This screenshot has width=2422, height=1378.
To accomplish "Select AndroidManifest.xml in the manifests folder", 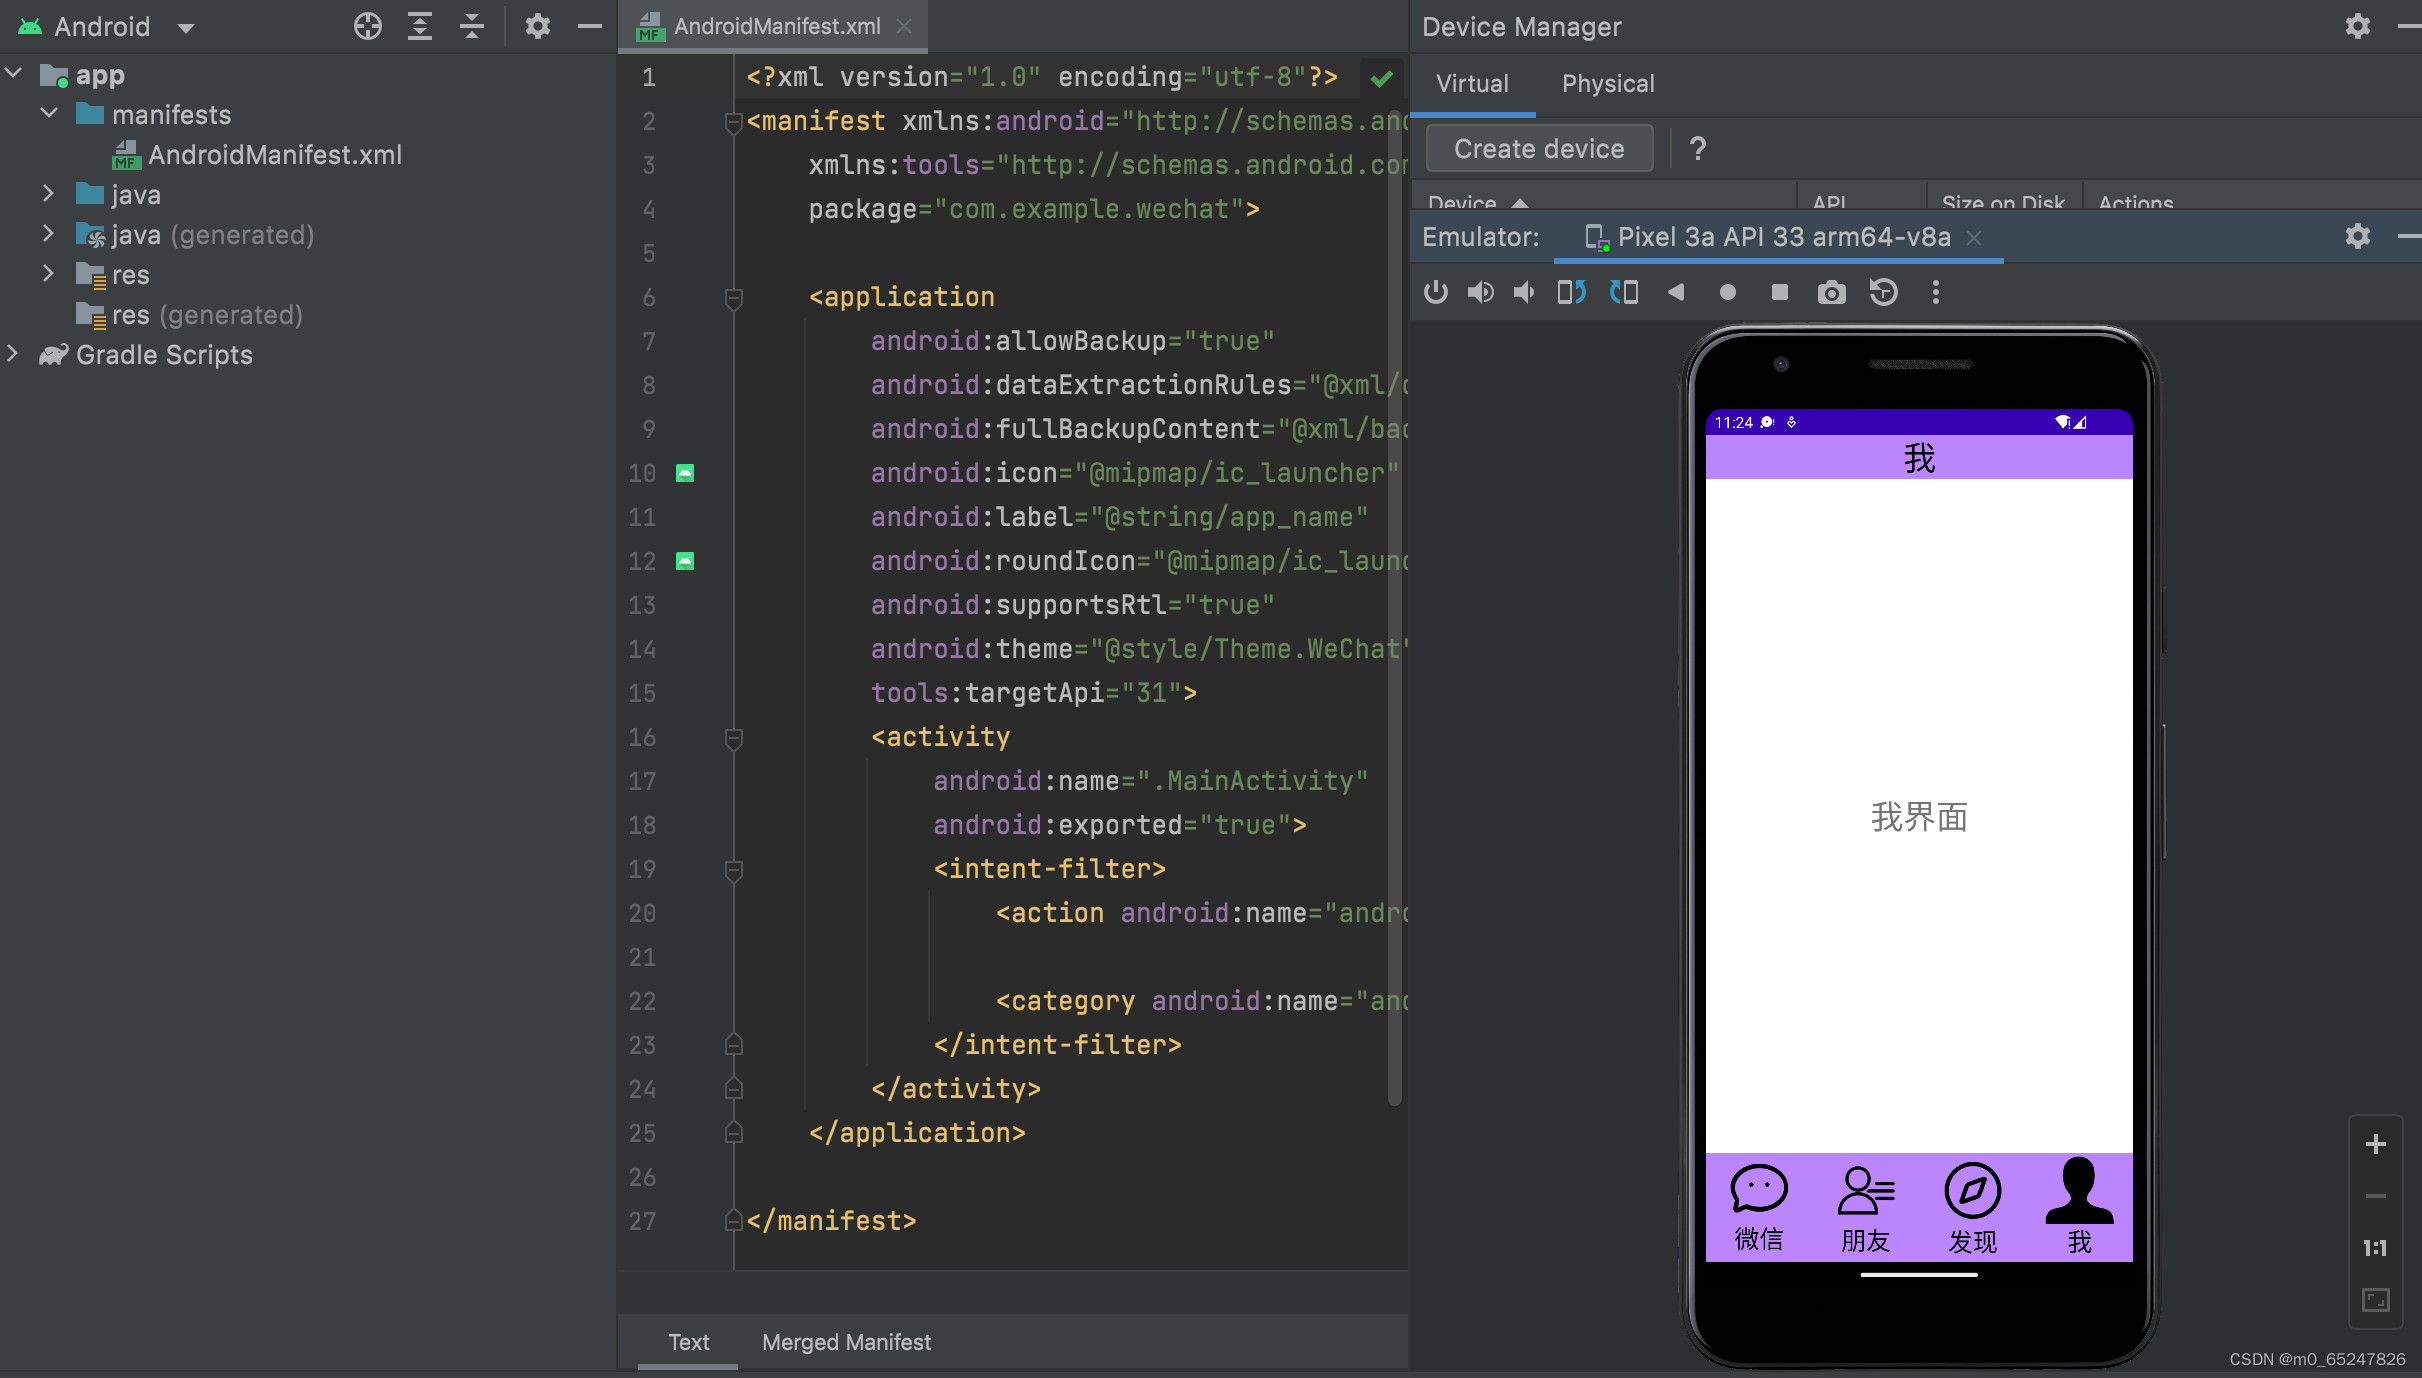I will (274, 155).
